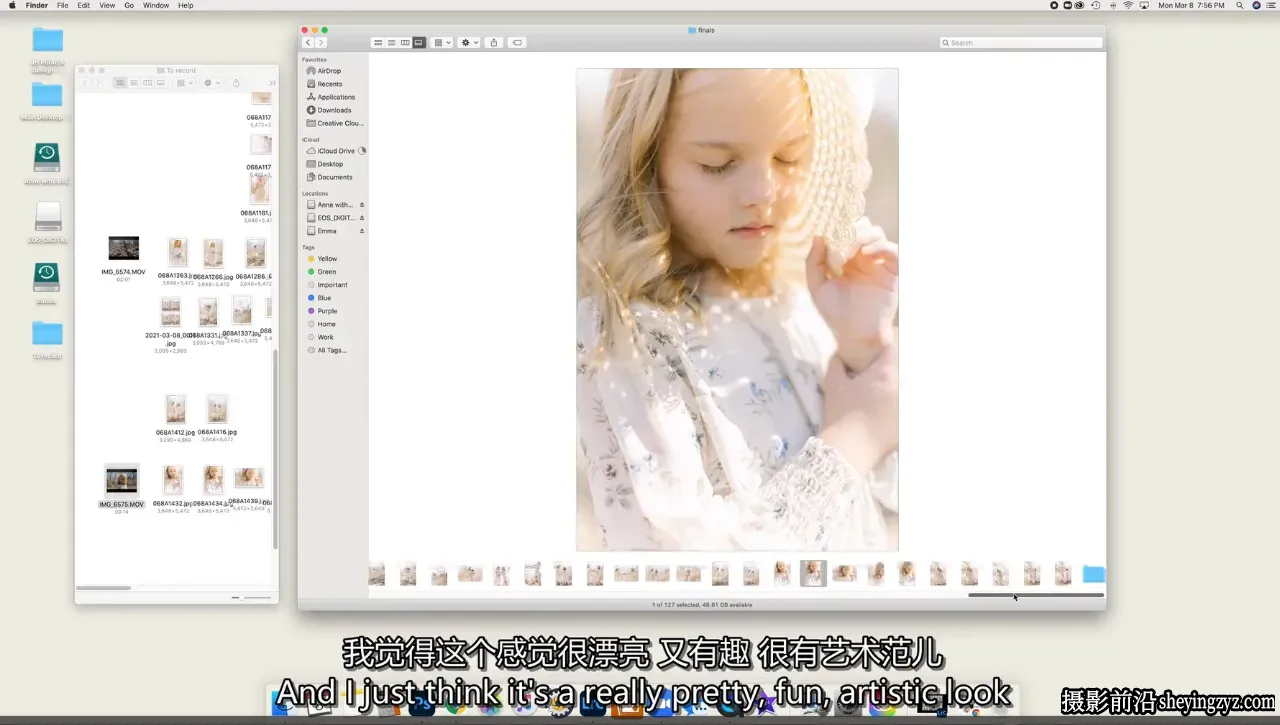Switch finals window to column view

point(405,43)
